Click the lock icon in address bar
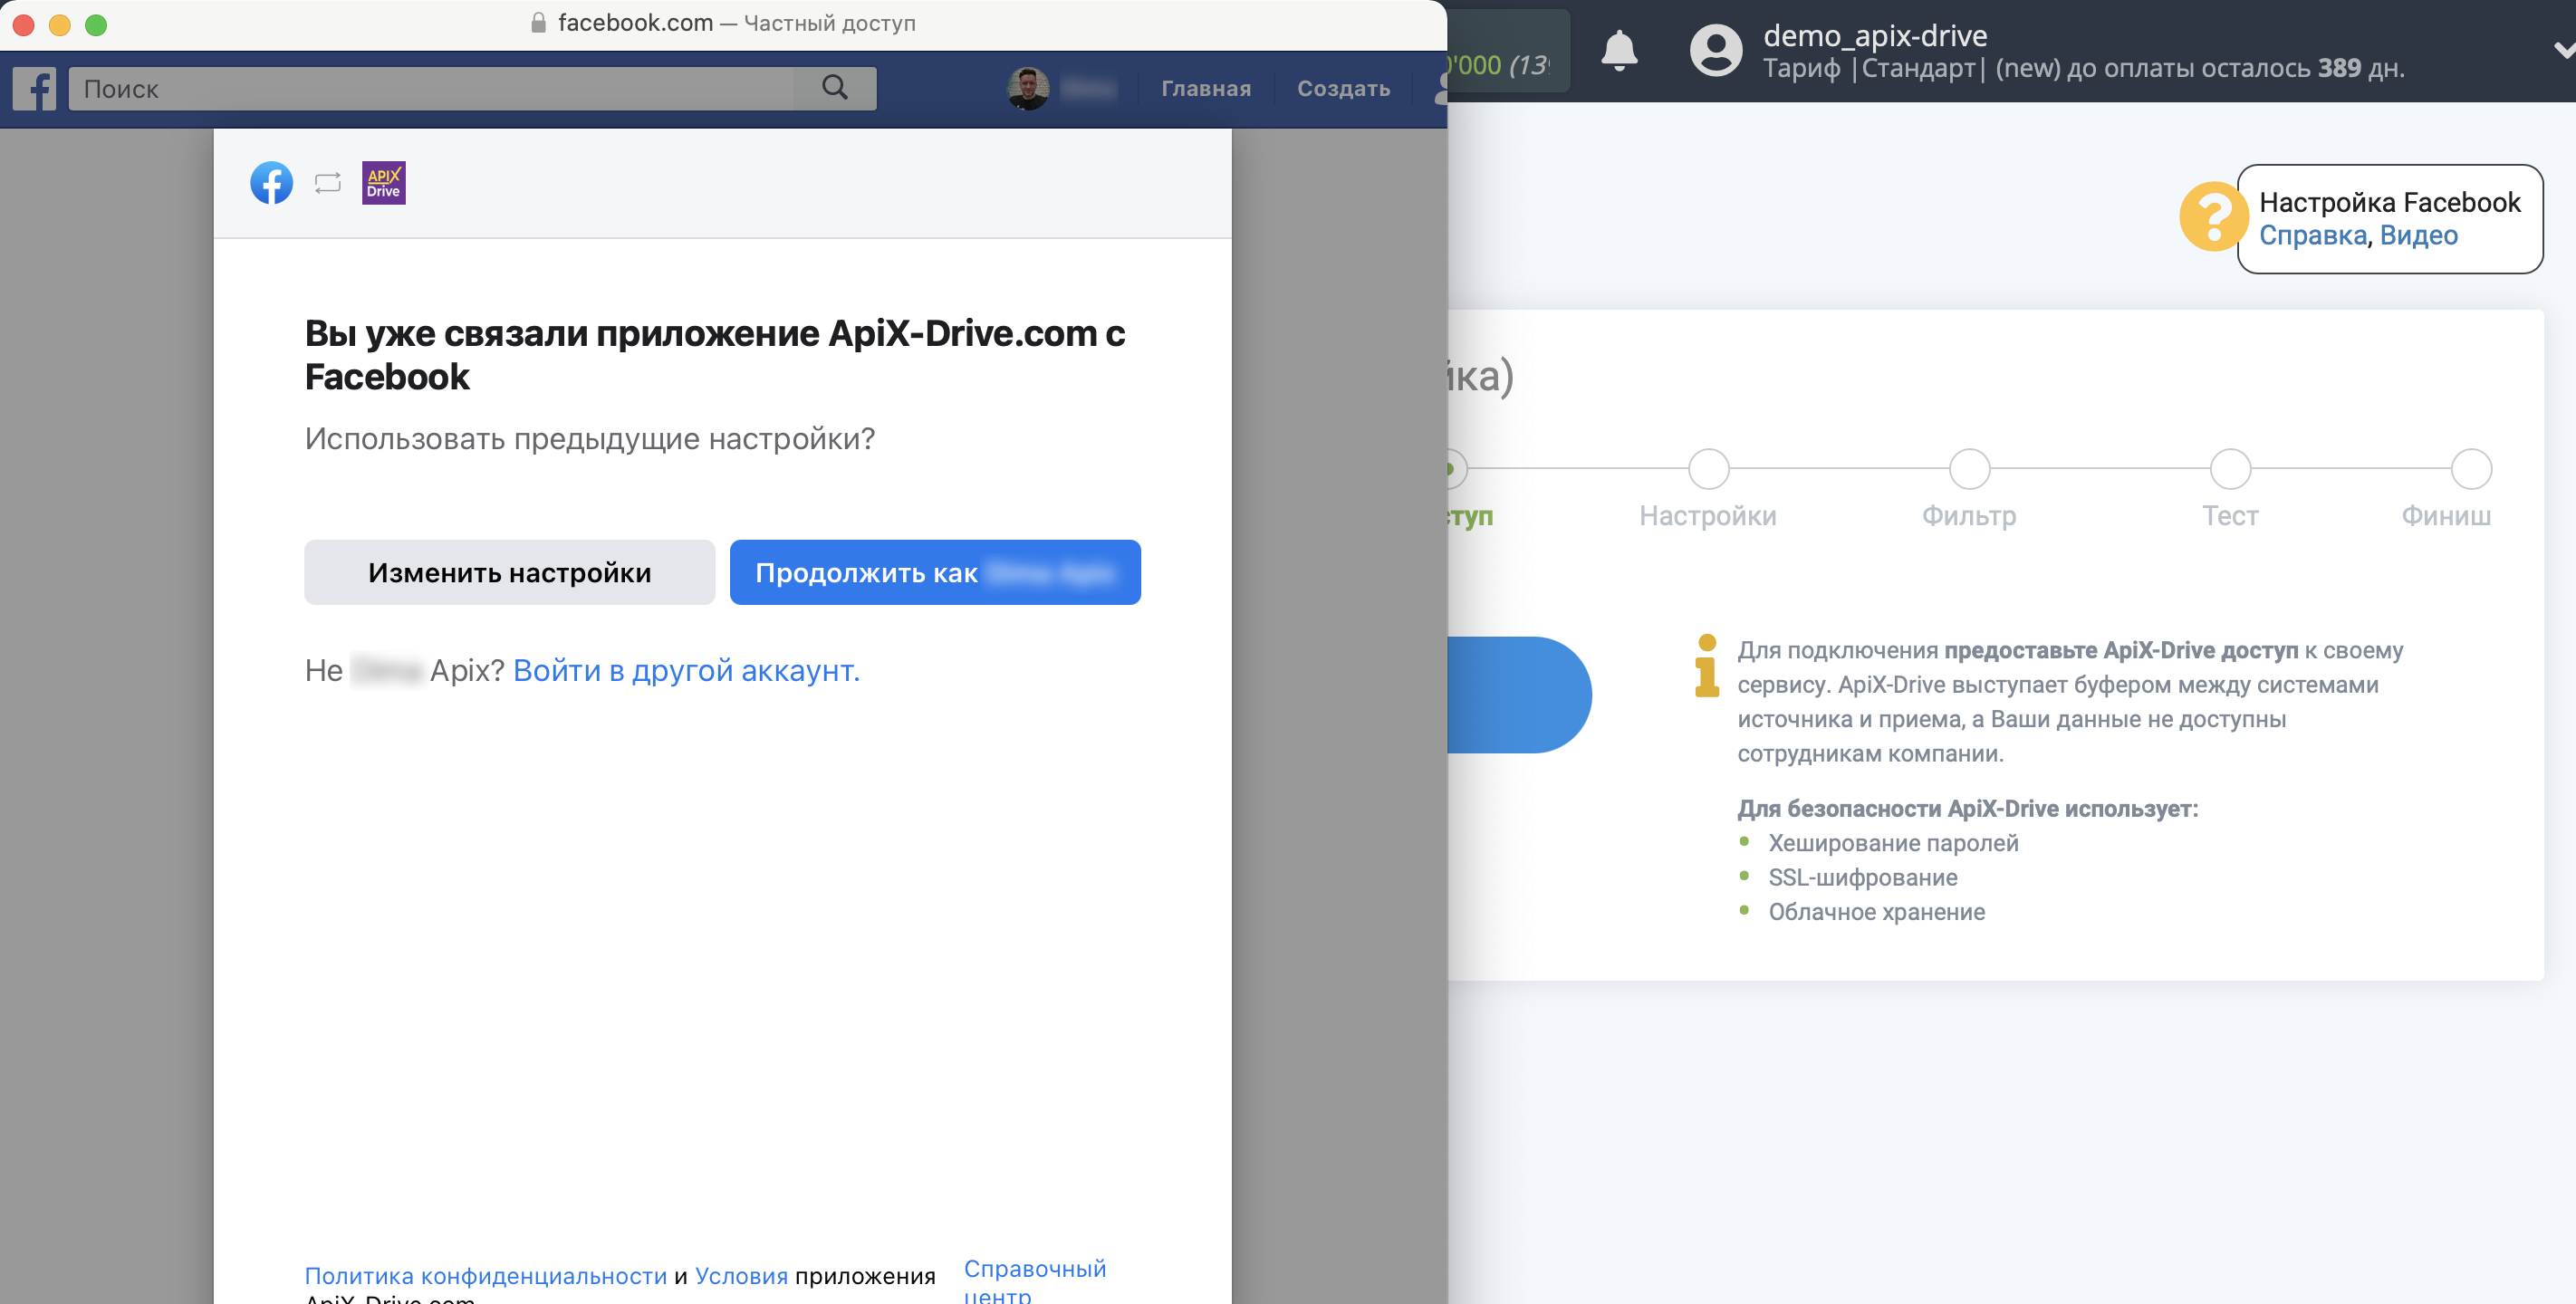Screen dimensions: 2576x1304 (x=538, y=23)
